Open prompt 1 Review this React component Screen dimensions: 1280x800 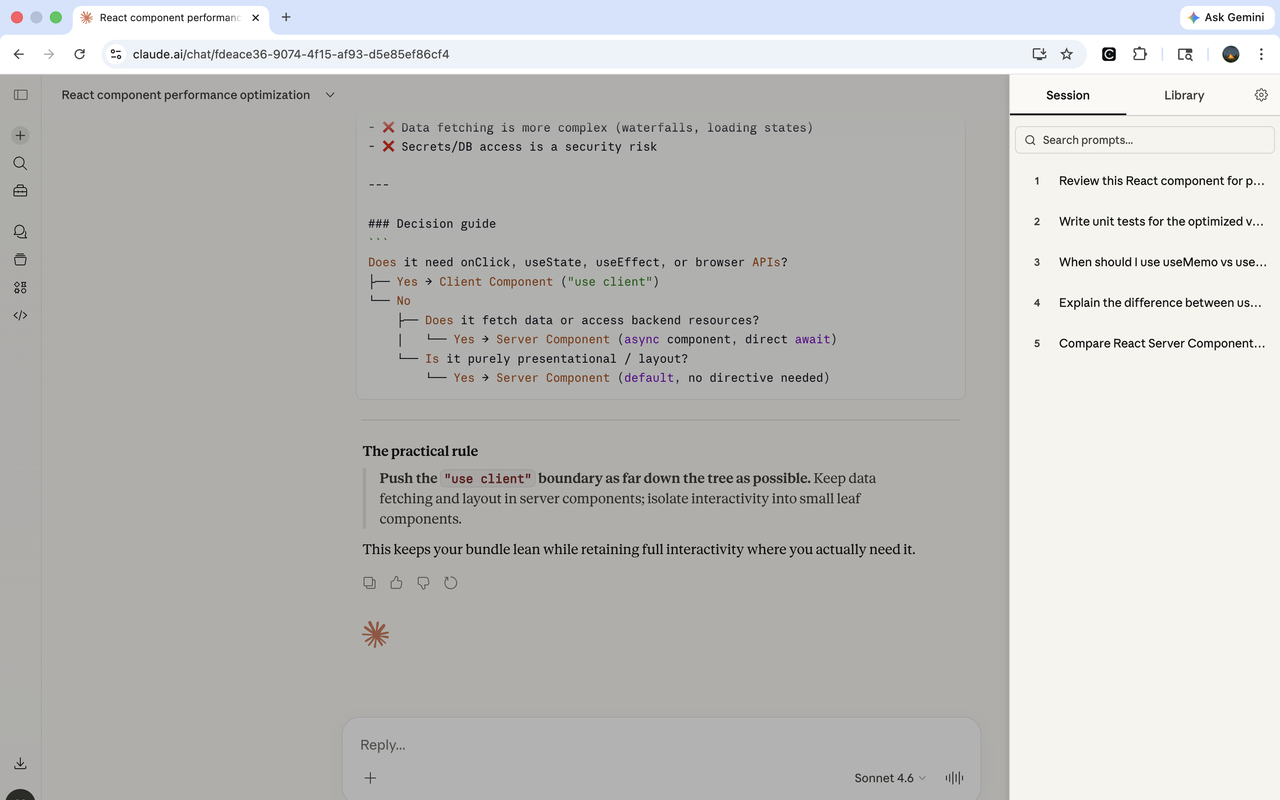(x=1145, y=181)
